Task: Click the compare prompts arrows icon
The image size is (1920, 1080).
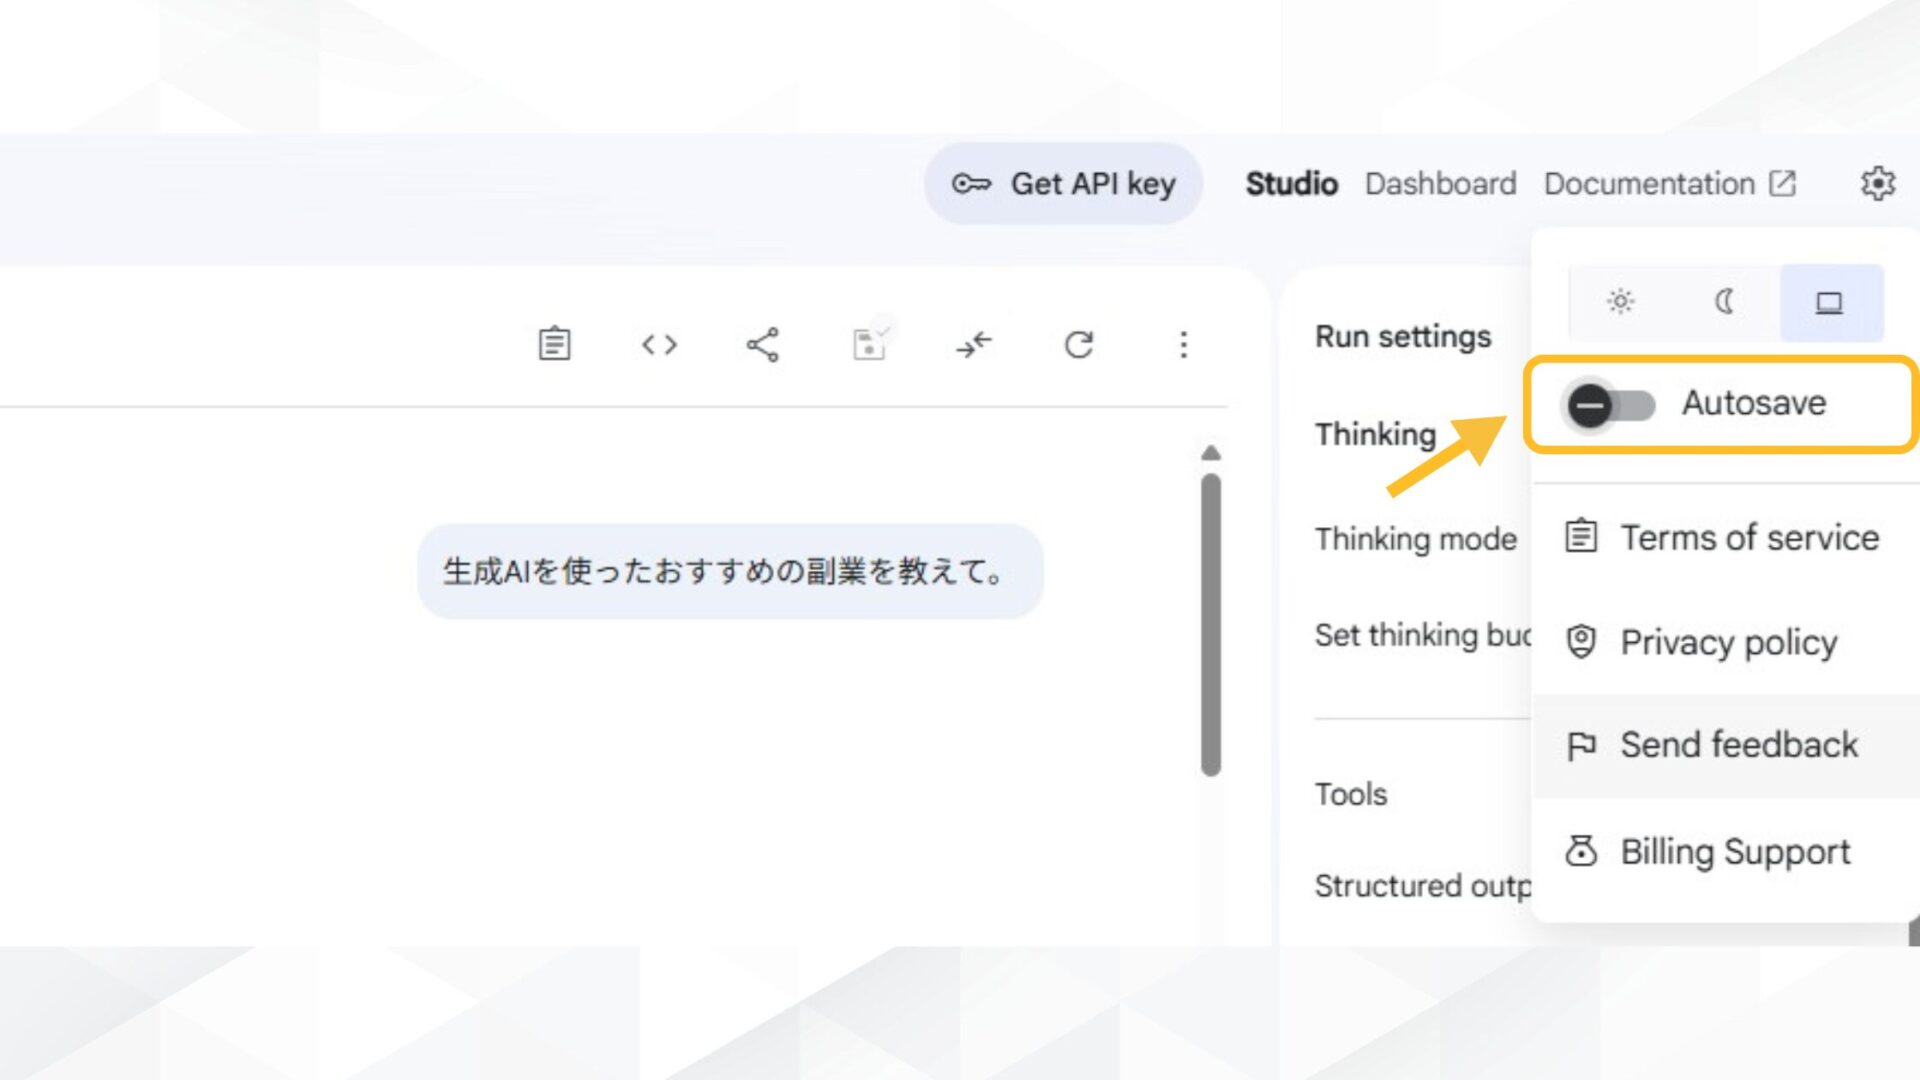Action: pos(974,345)
